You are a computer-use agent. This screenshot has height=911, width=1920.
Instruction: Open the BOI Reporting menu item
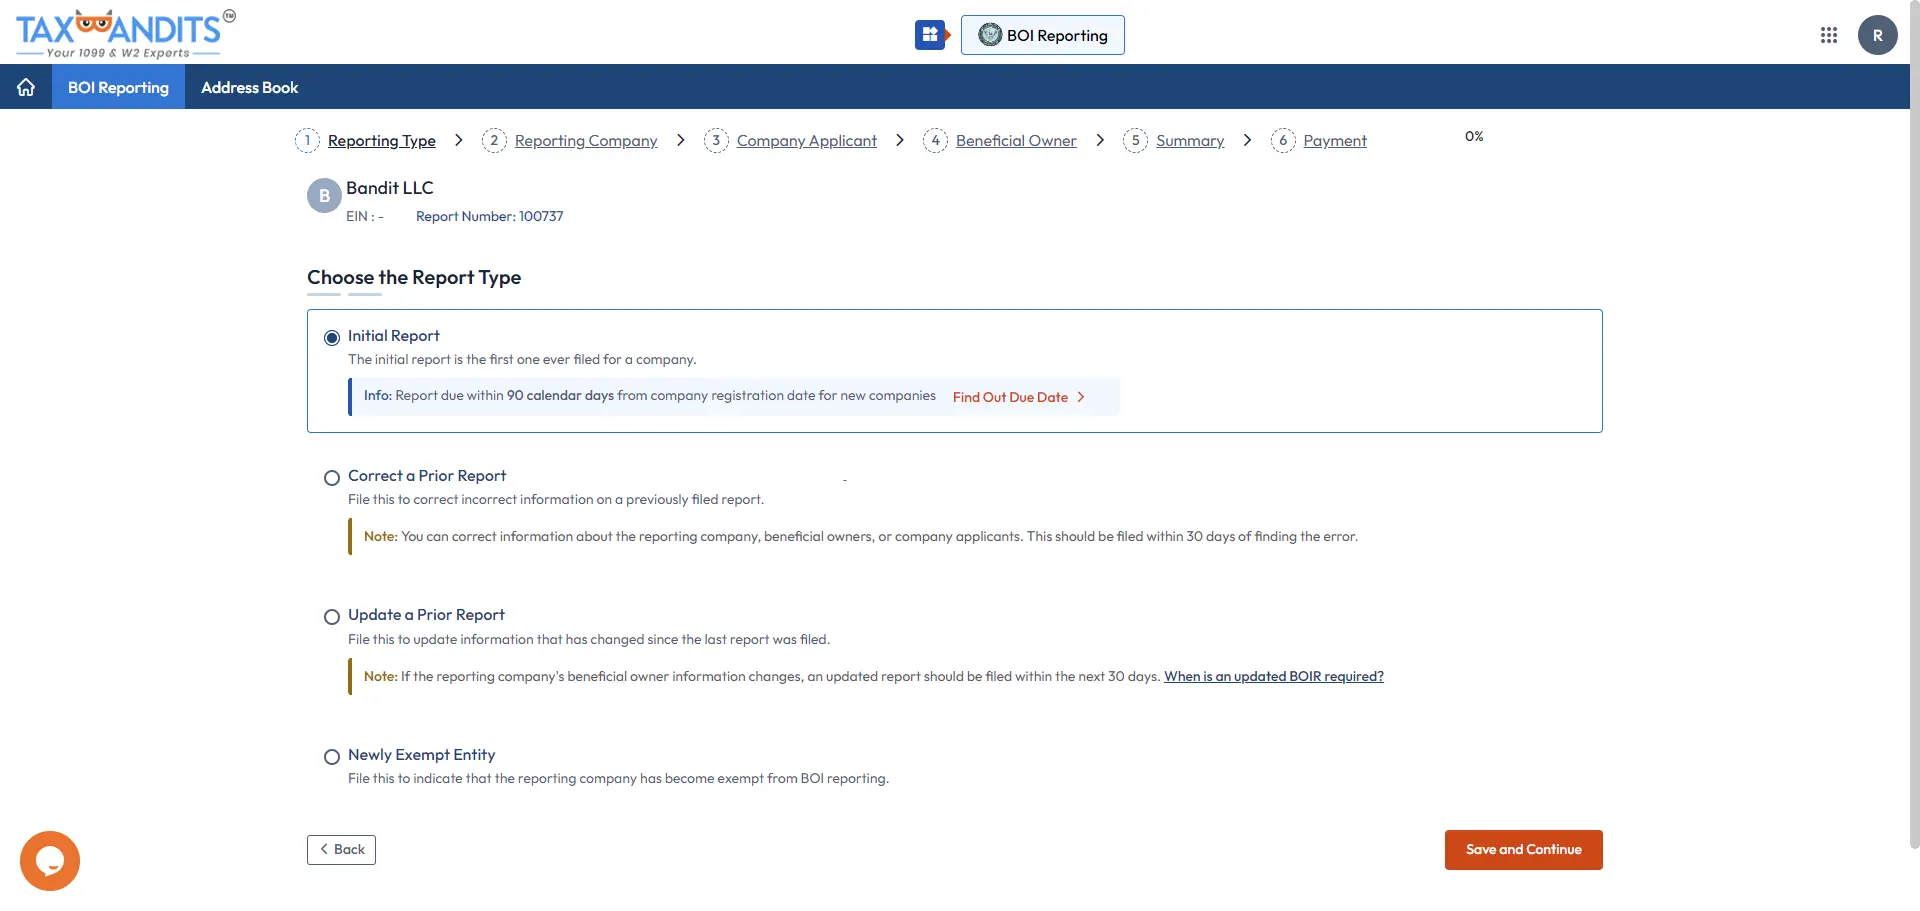(x=118, y=87)
